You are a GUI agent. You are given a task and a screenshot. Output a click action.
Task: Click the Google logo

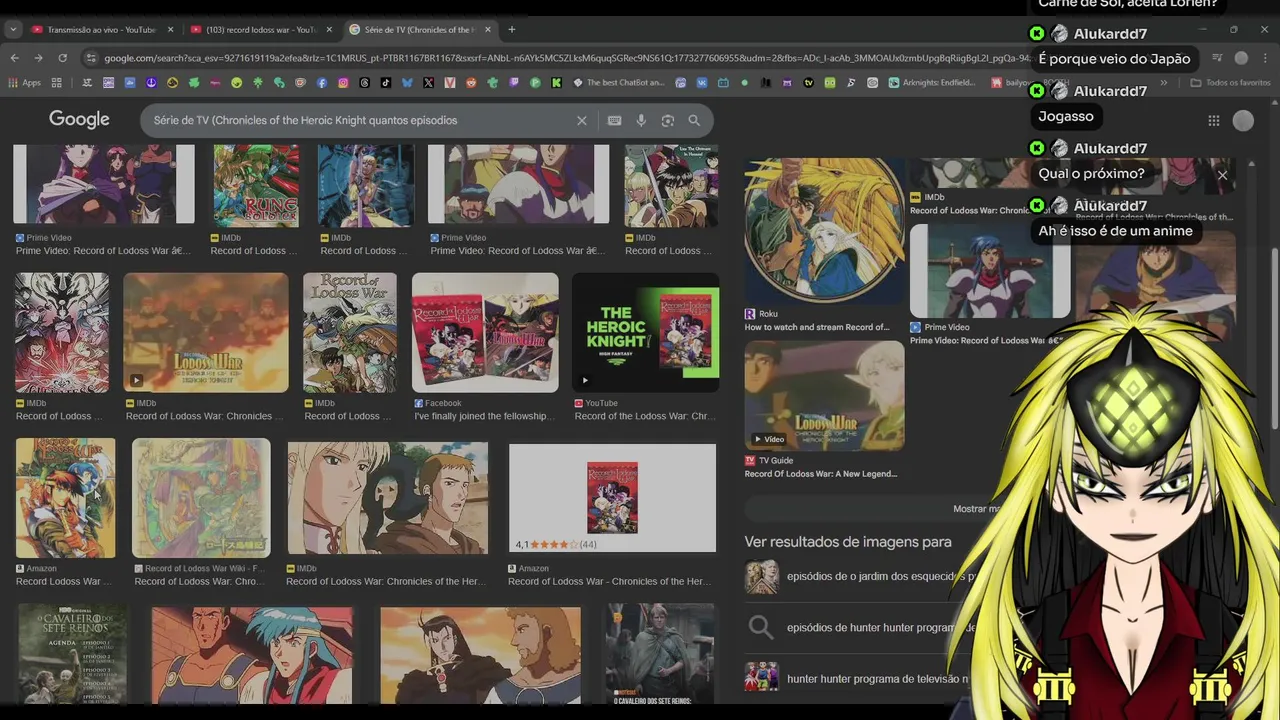pos(79,120)
